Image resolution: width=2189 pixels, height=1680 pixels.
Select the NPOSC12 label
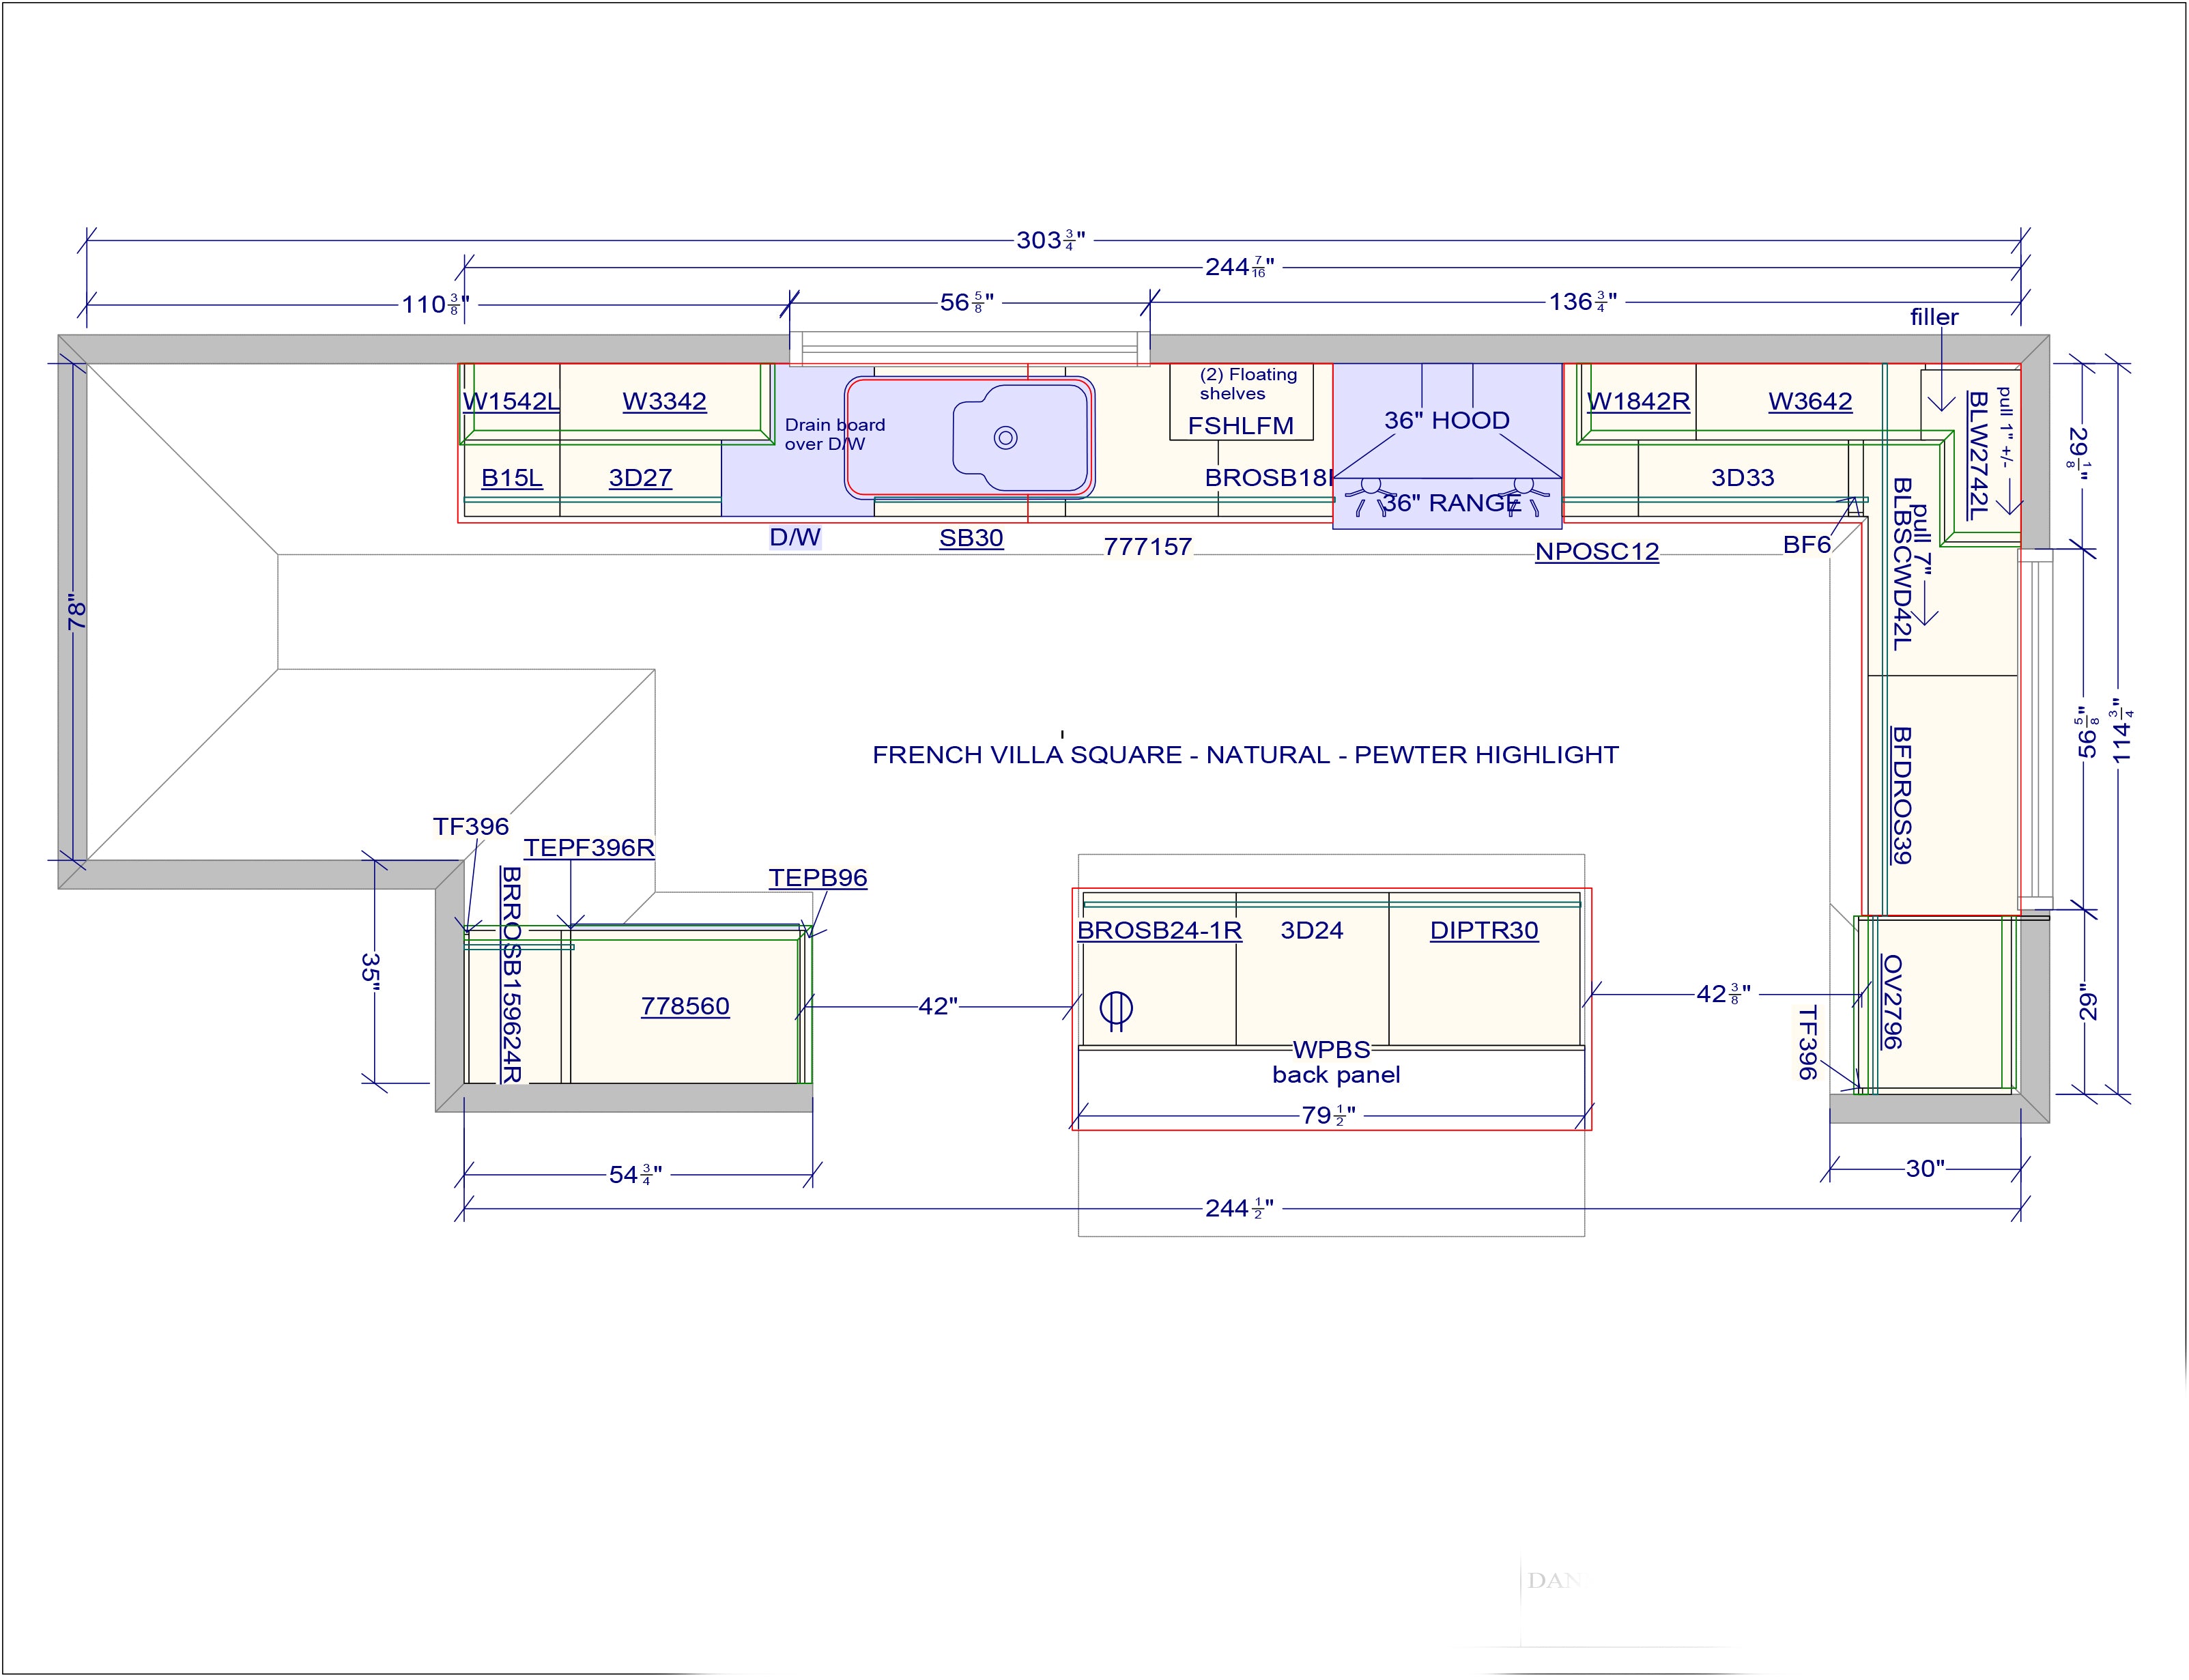tap(1597, 552)
